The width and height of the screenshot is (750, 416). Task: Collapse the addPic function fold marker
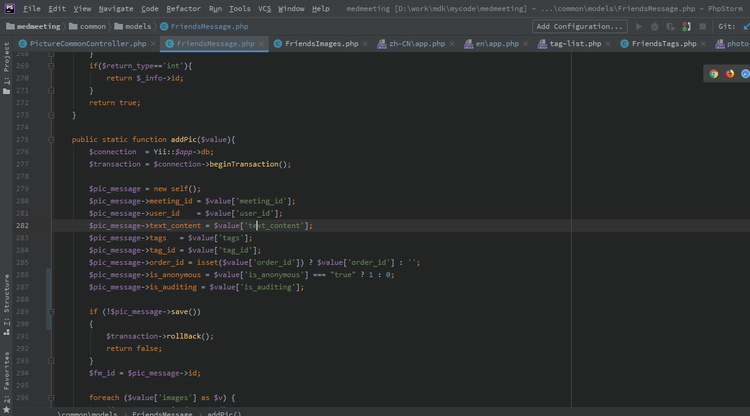pyautogui.click(x=53, y=139)
